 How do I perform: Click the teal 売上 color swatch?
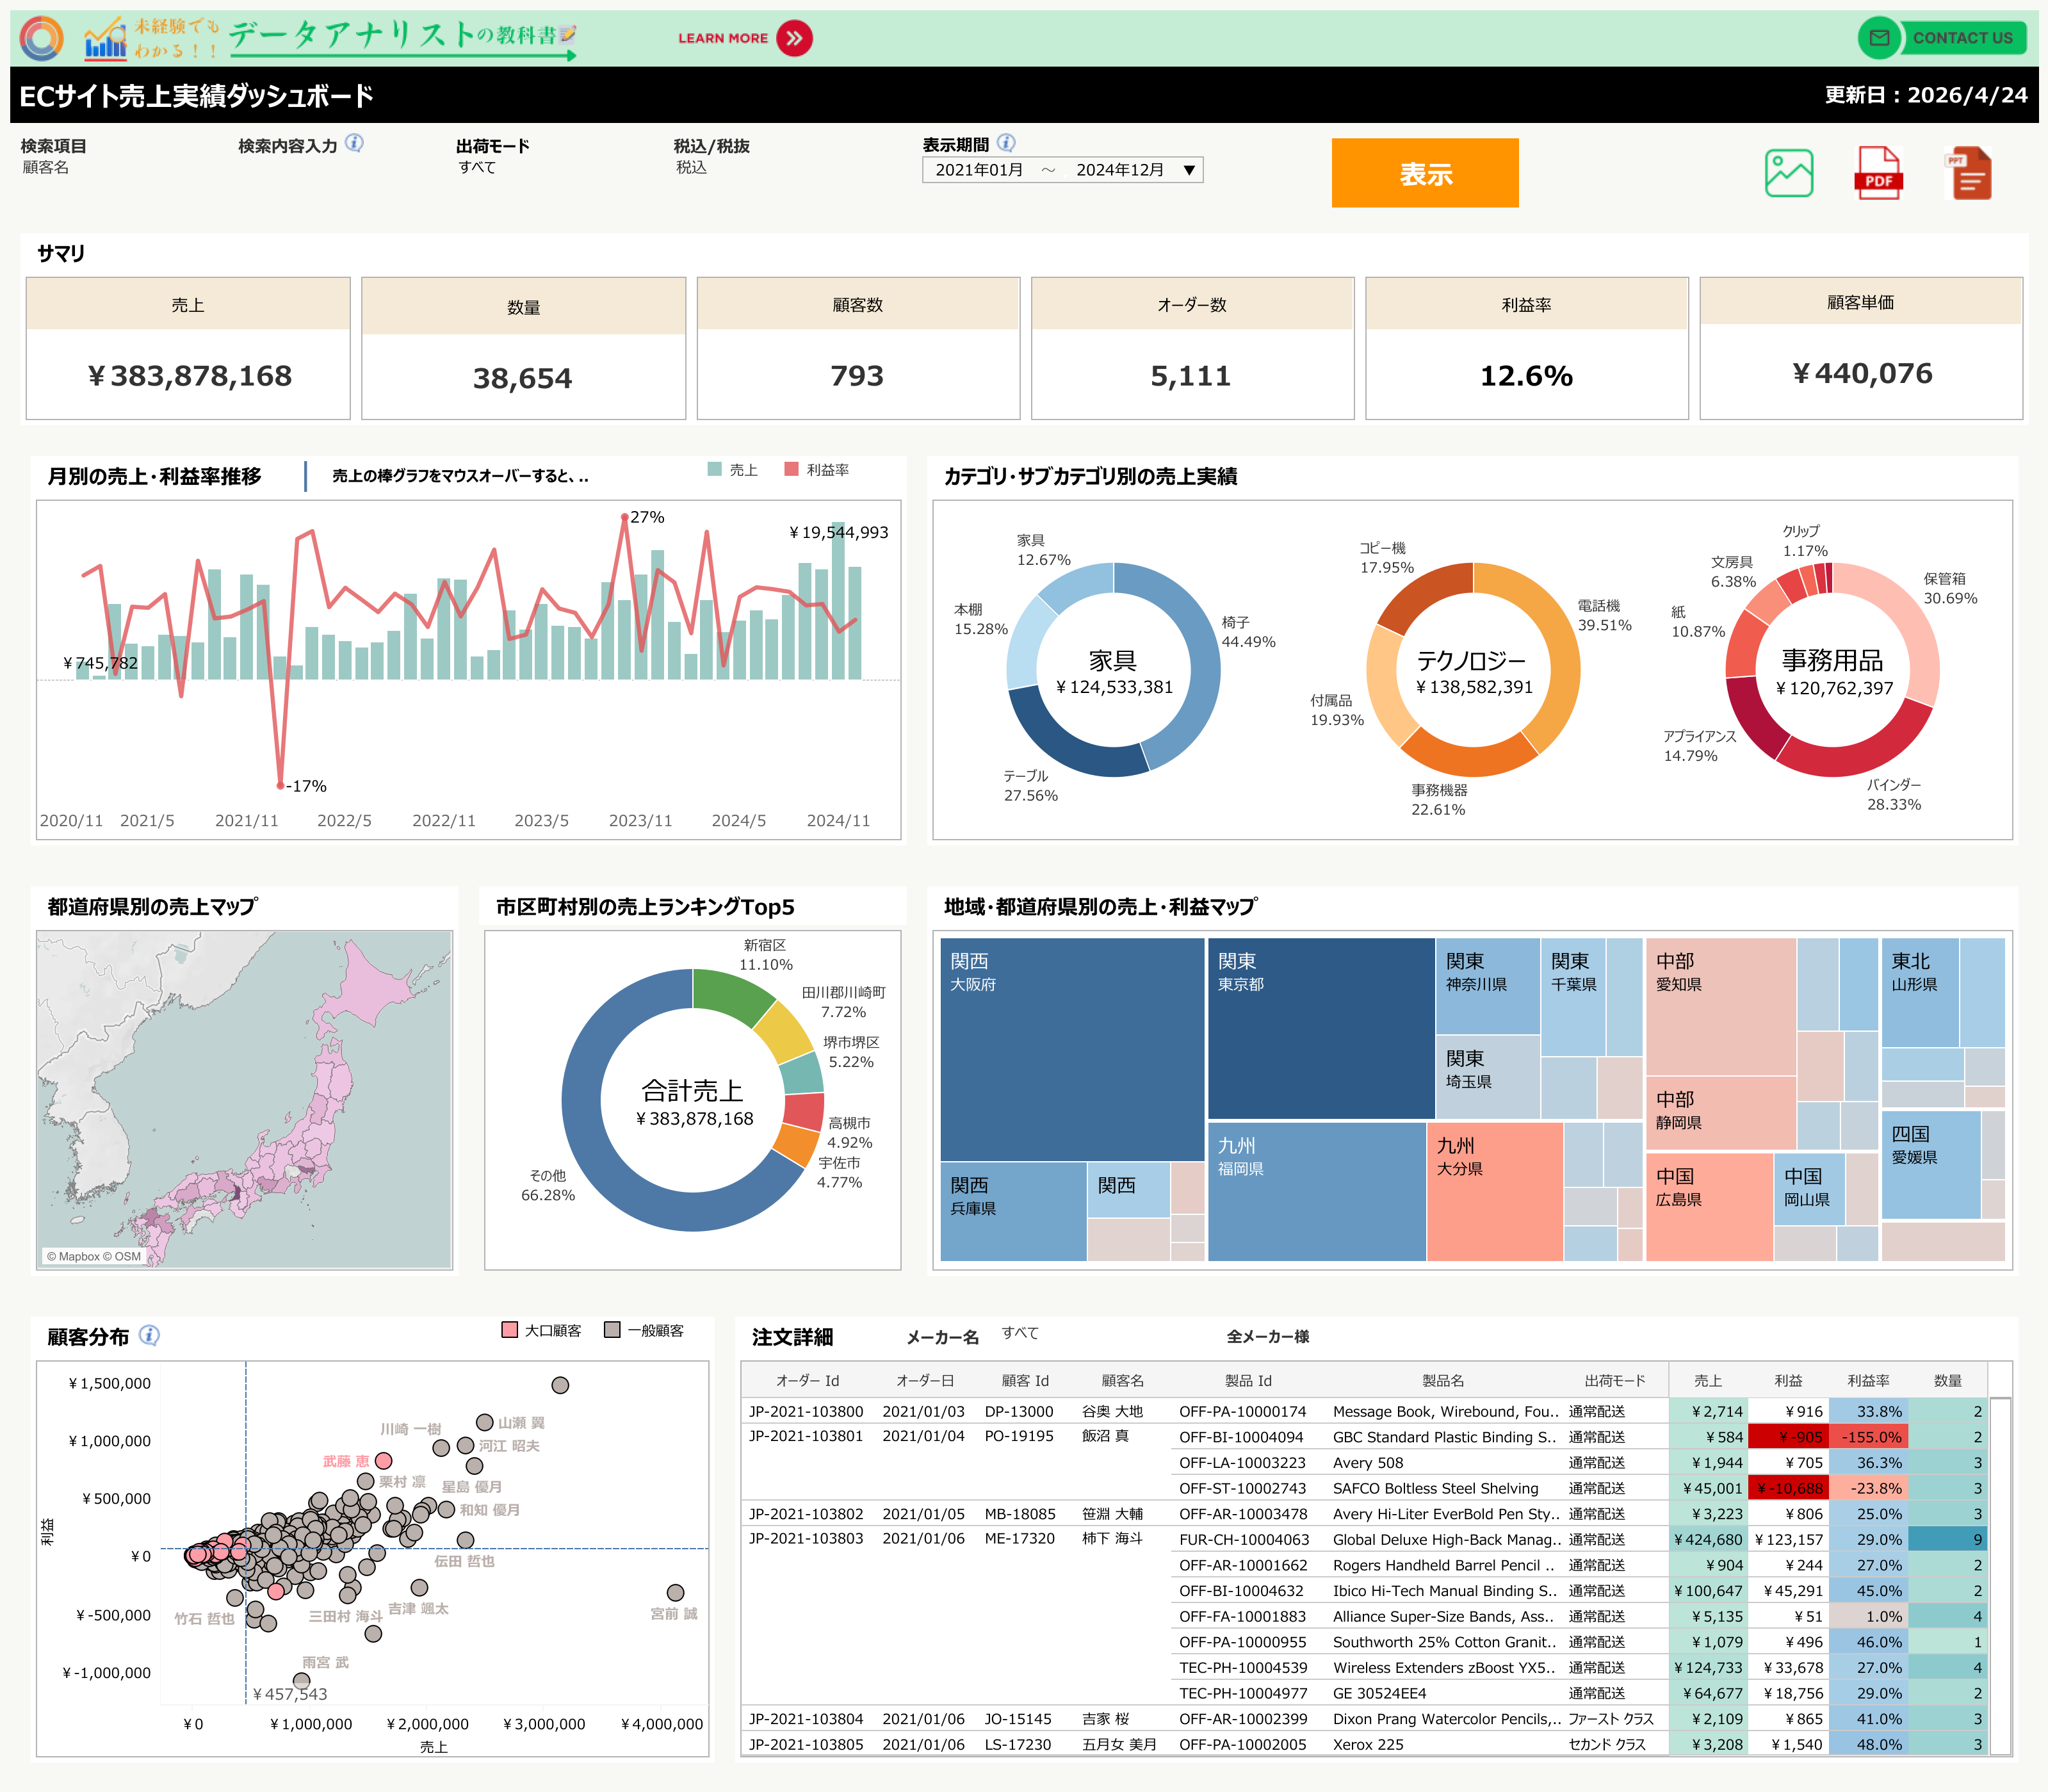[x=716, y=470]
